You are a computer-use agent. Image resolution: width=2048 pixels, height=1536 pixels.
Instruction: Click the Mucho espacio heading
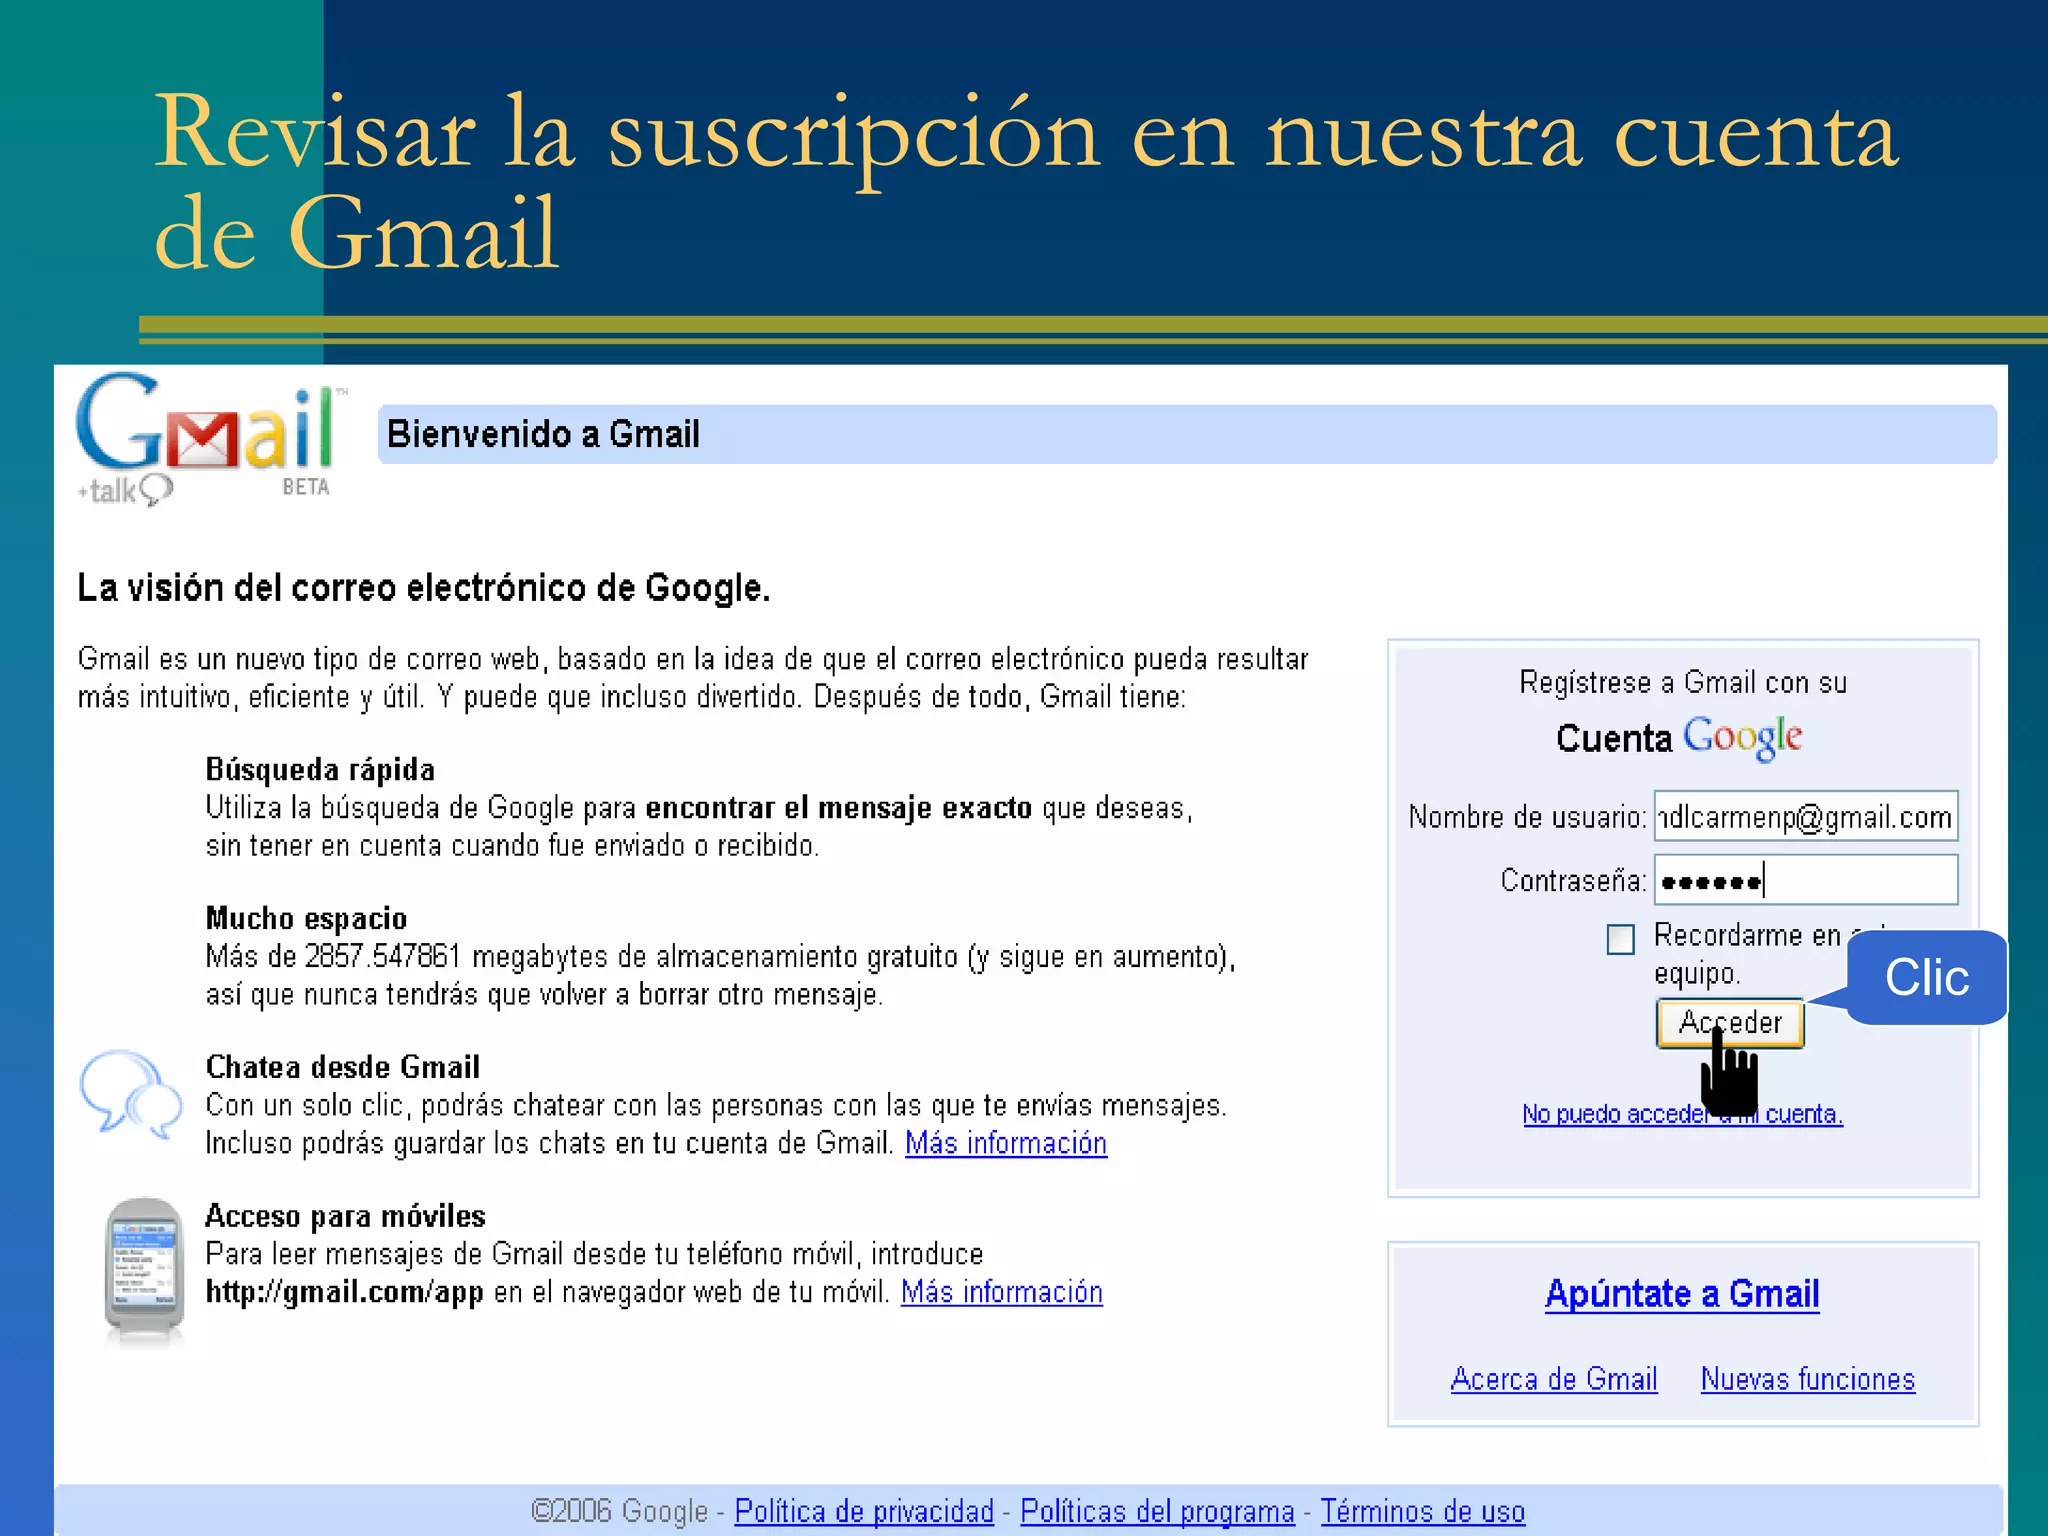[x=306, y=918]
